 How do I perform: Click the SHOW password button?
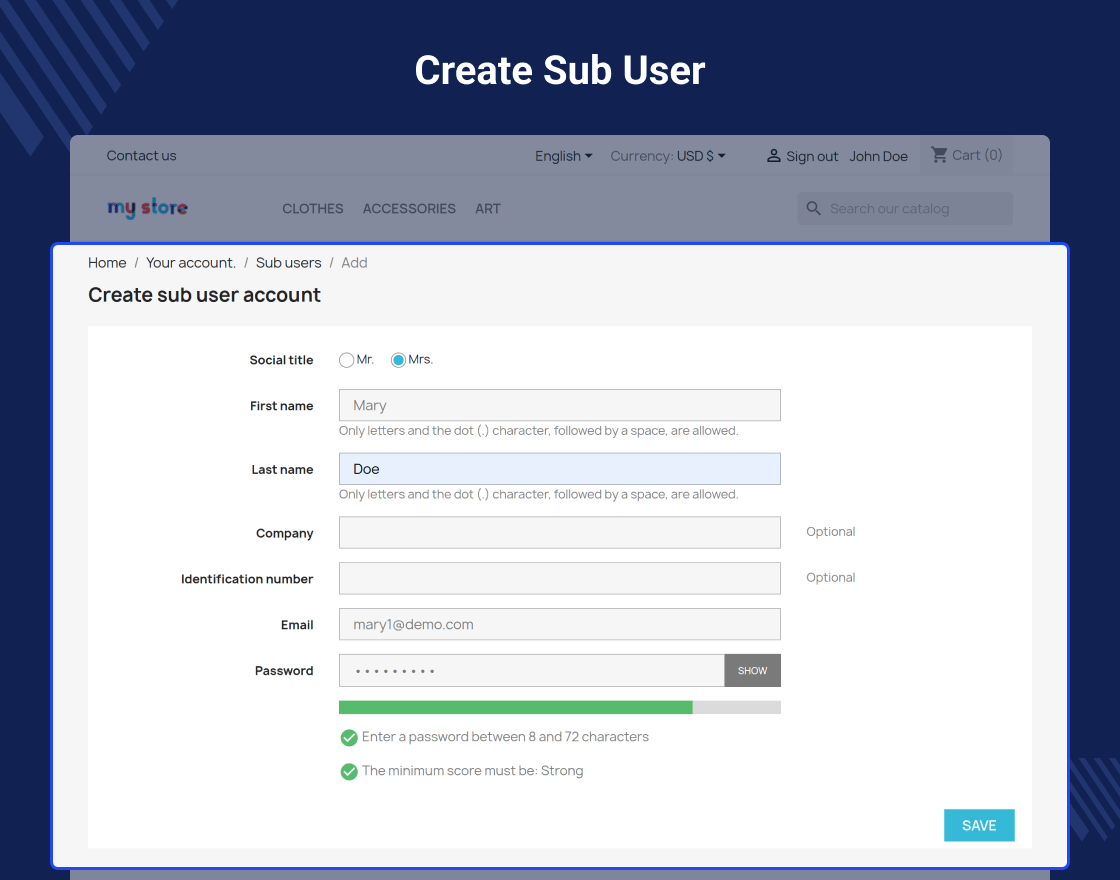[x=752, y=671]
